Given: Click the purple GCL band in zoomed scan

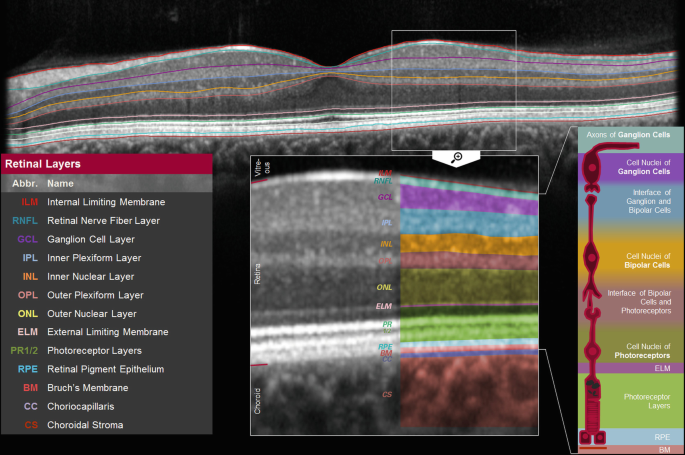Looking at the screenshot, I should pyautogui.click(x=460, y=200).
